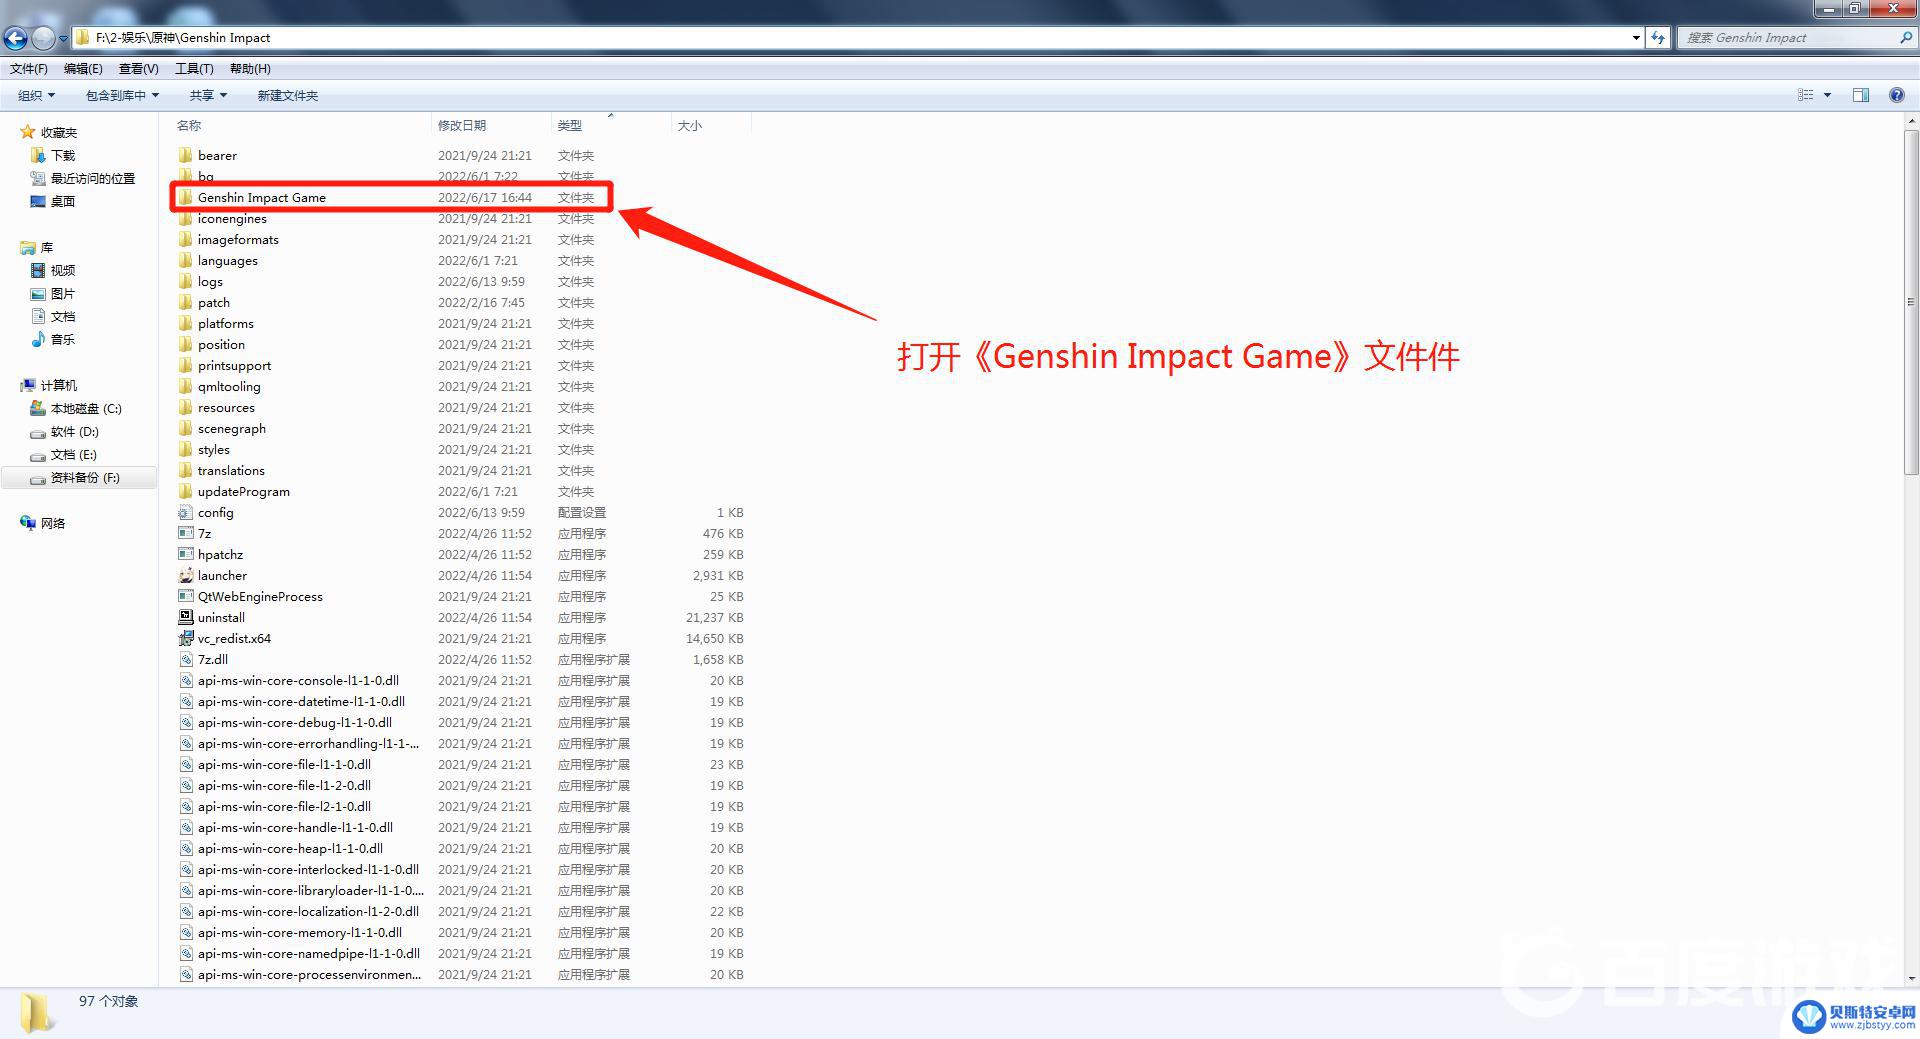Select the patch folder icon
Viewport: 1920px width, 1039px height.
[185, 303]
